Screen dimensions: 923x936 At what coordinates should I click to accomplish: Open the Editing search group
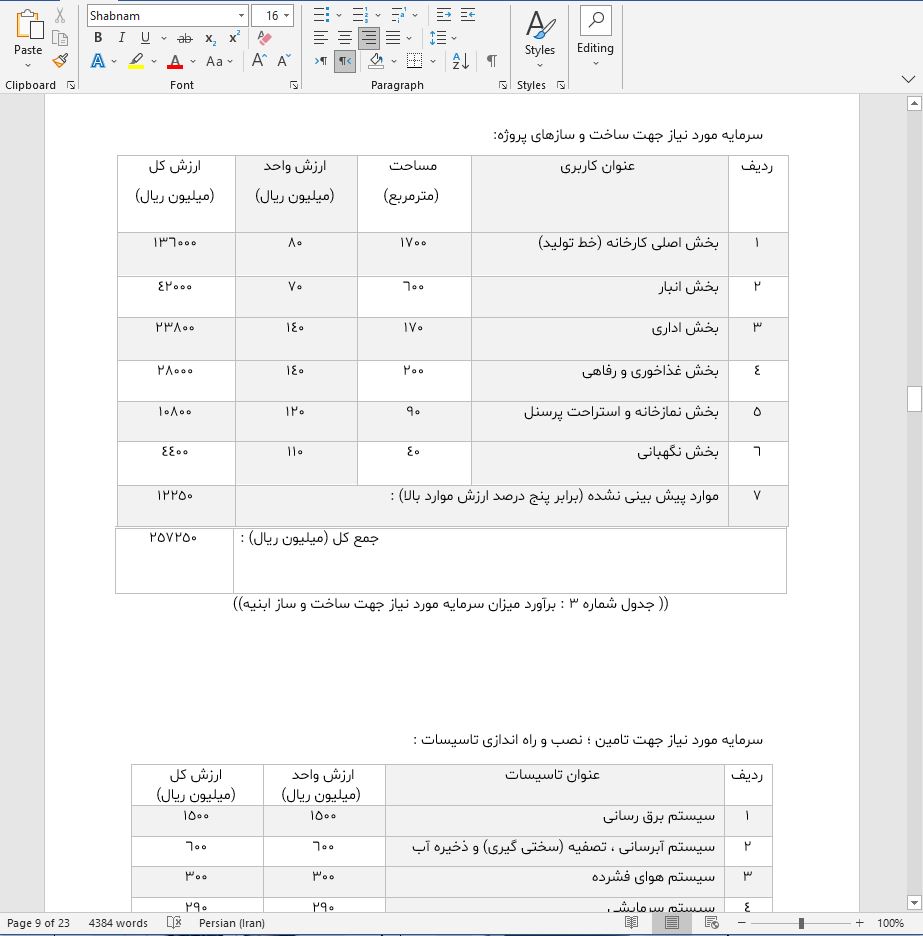(595, 37)
